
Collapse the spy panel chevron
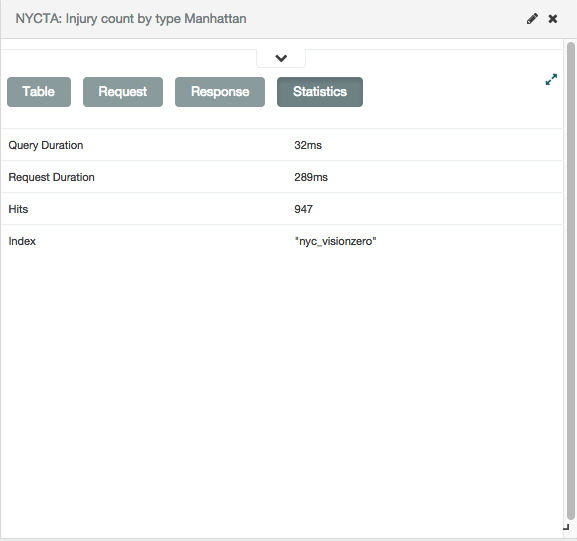(281, 58)
